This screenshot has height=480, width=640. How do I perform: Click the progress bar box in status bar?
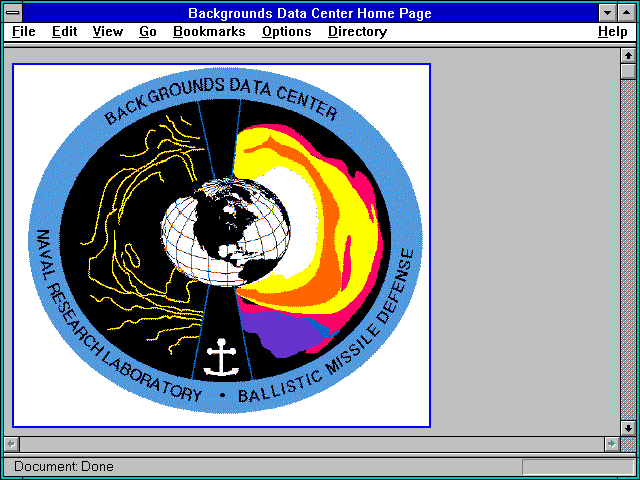tap(578, 467)
